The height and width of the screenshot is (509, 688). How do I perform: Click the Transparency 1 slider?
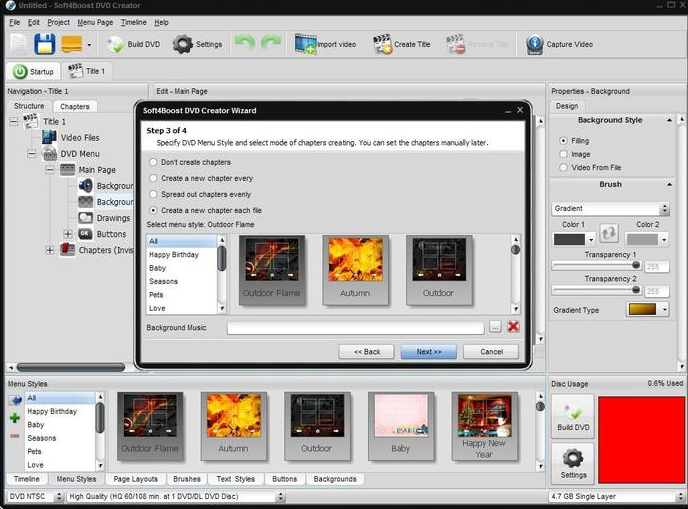[596, 265]
